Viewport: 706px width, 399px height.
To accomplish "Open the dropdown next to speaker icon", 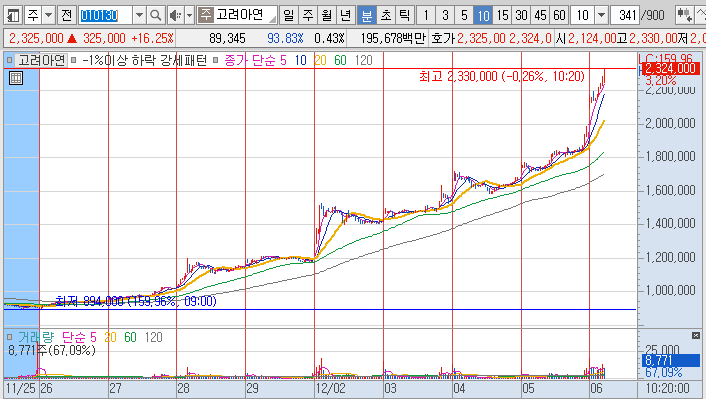I will coord(190,16).
